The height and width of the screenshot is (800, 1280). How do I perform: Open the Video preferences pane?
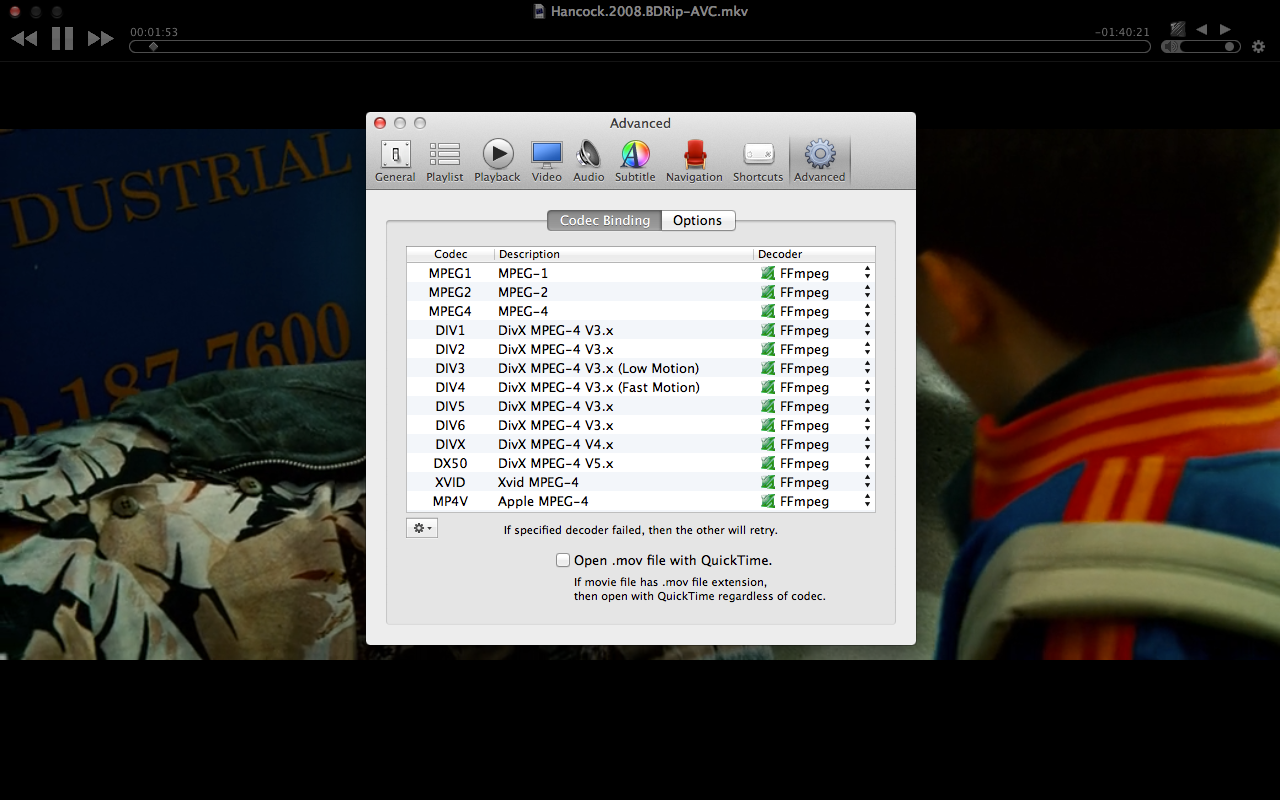pos(546,161)
